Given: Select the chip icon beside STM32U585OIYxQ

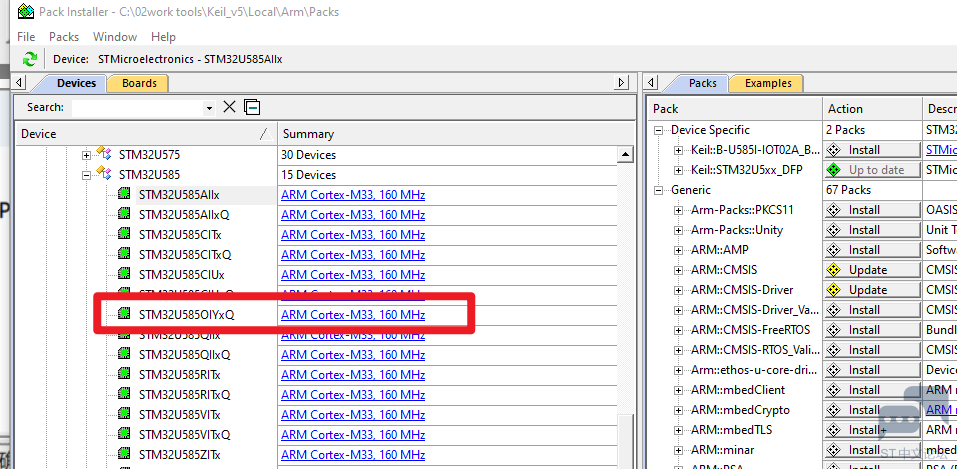Looking at the screenshot, I should click(125, 314).
